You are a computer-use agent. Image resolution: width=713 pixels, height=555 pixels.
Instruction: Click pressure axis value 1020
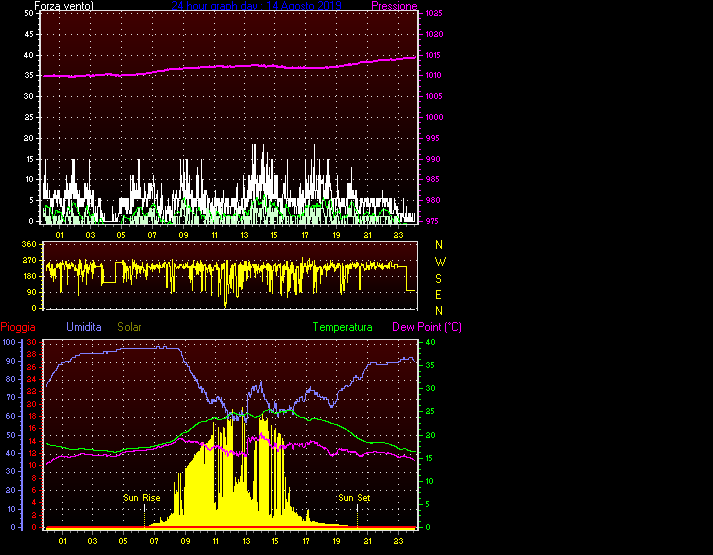[x=434, y=34]
